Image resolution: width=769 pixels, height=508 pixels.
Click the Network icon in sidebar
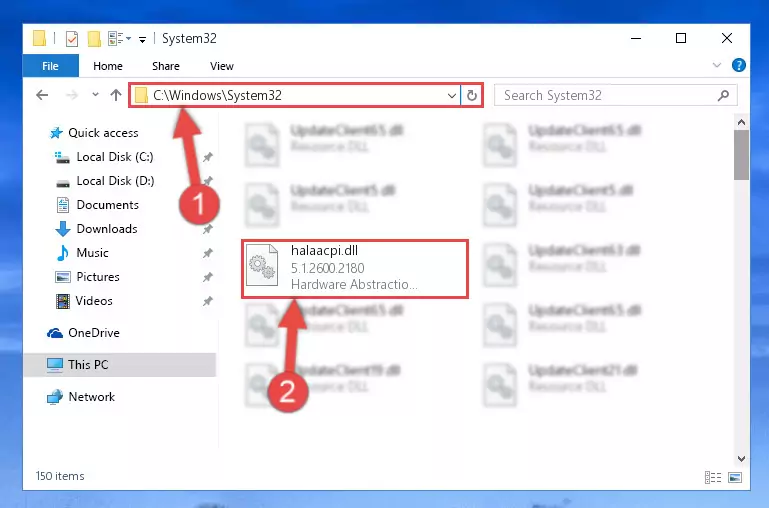55,397
